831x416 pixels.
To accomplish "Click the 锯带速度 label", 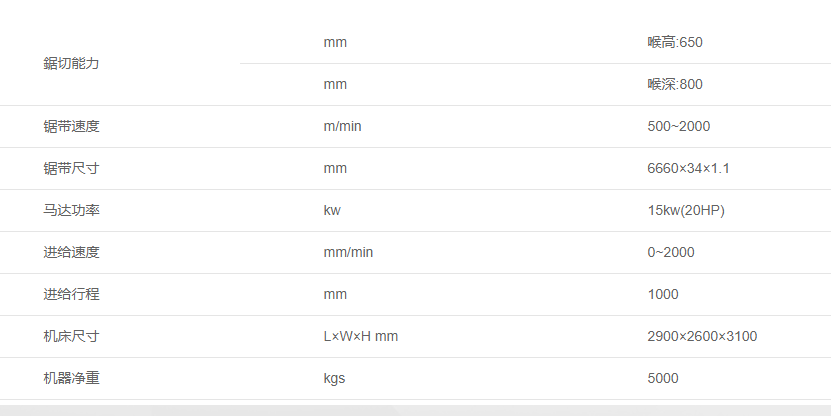I will click(x=71, y=126).
